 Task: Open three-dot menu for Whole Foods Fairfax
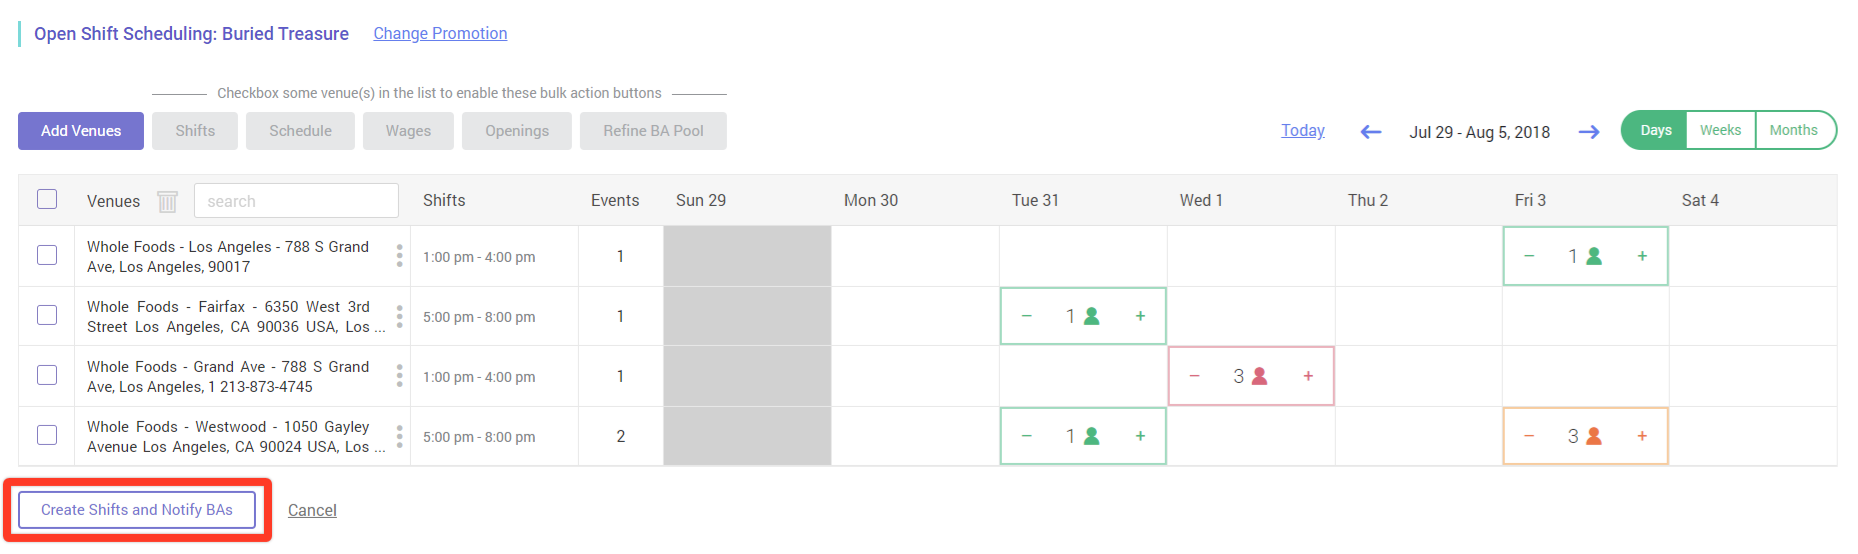[399, 316]
